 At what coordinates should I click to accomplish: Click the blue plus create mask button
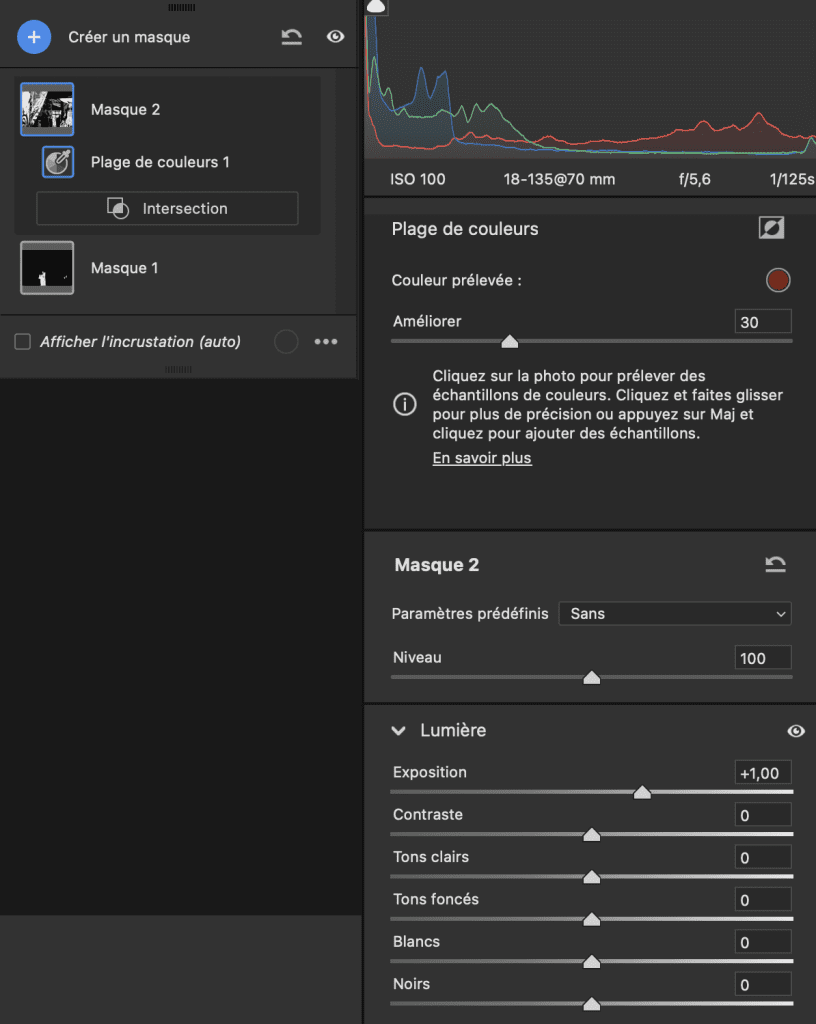point(34,37)
